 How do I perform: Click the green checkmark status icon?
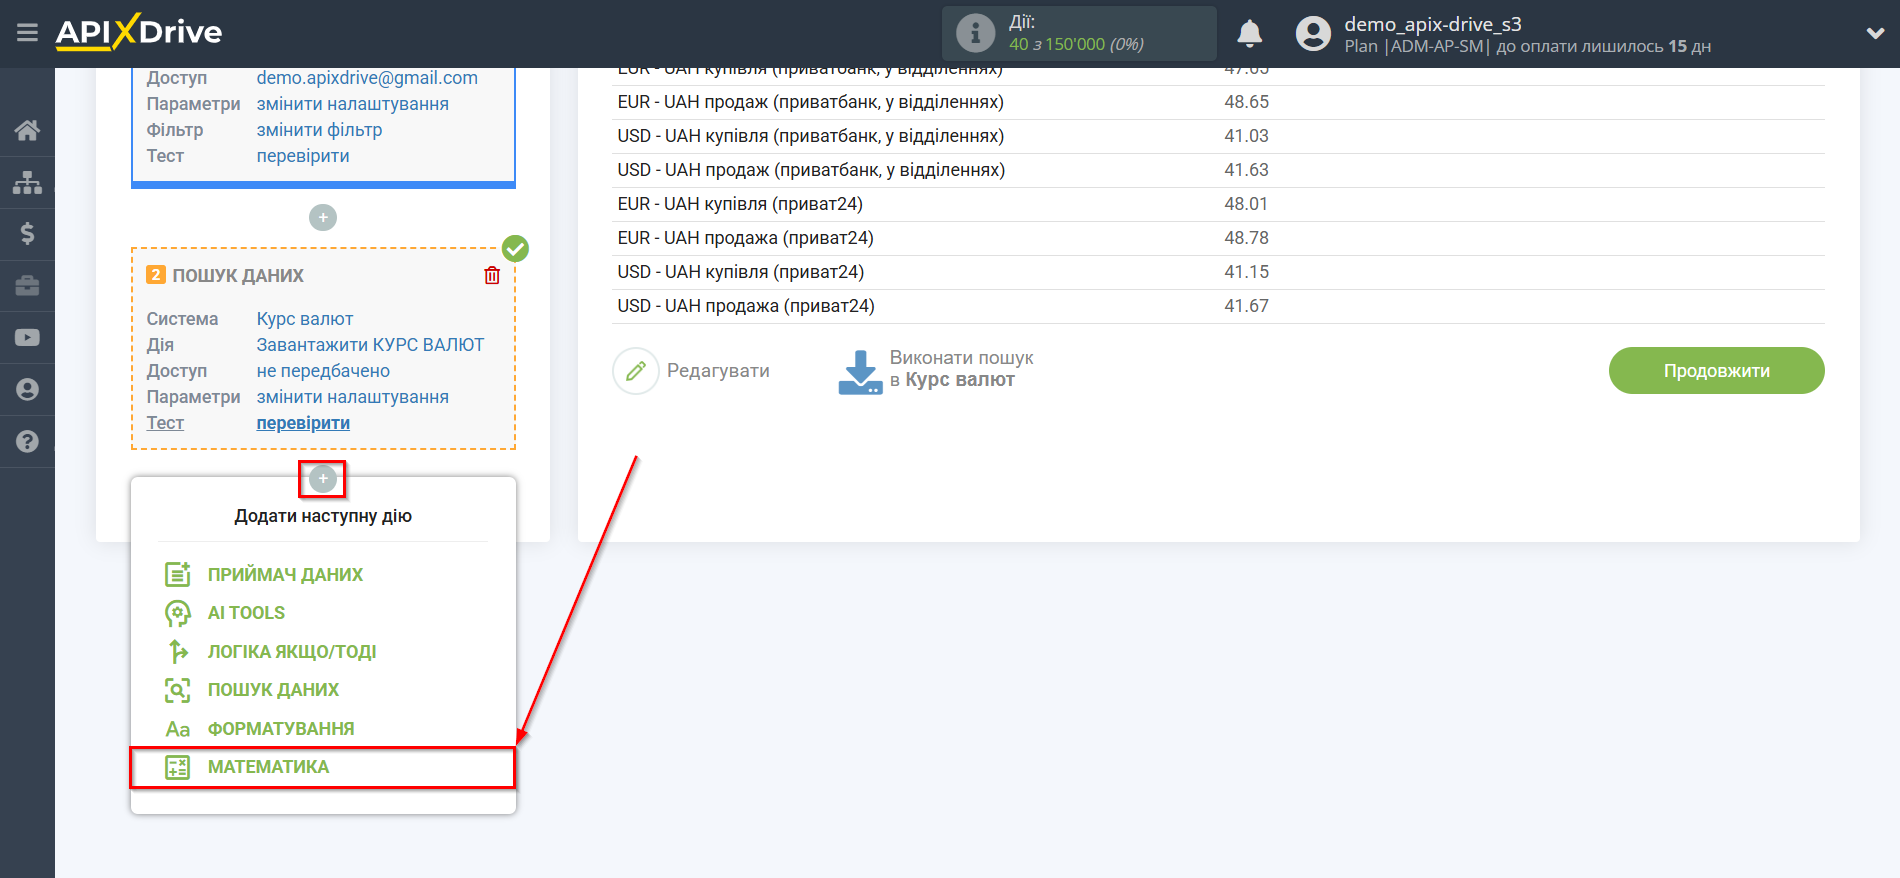[x=515, y=248]
